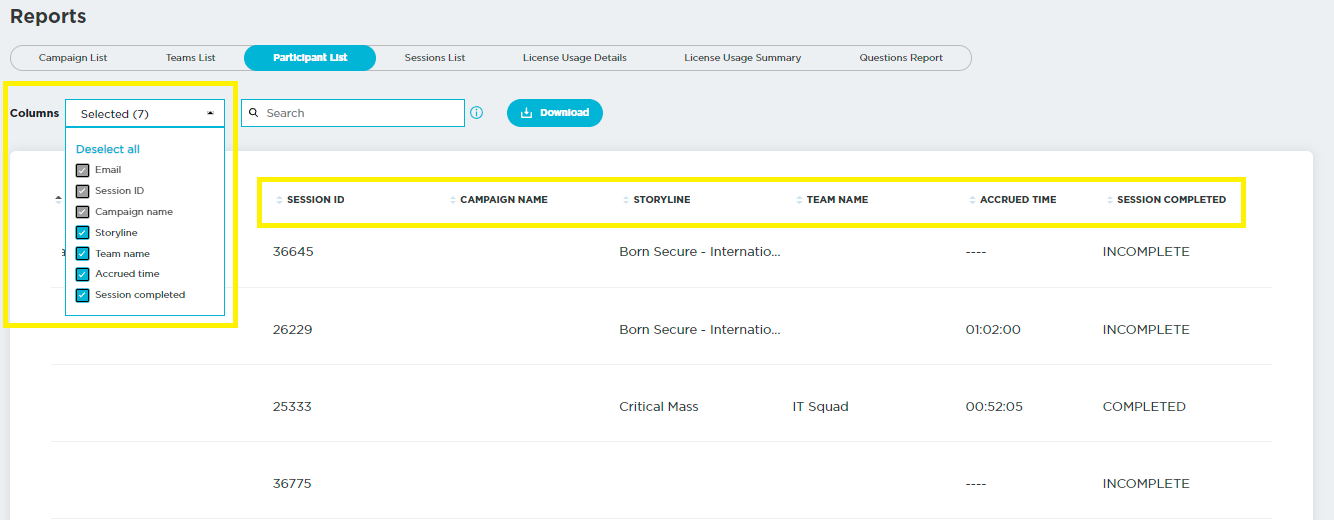1334x520 pixels.
Task: Uncheck the Accrued time column checkbox
Action: click(x=83, y=274)
